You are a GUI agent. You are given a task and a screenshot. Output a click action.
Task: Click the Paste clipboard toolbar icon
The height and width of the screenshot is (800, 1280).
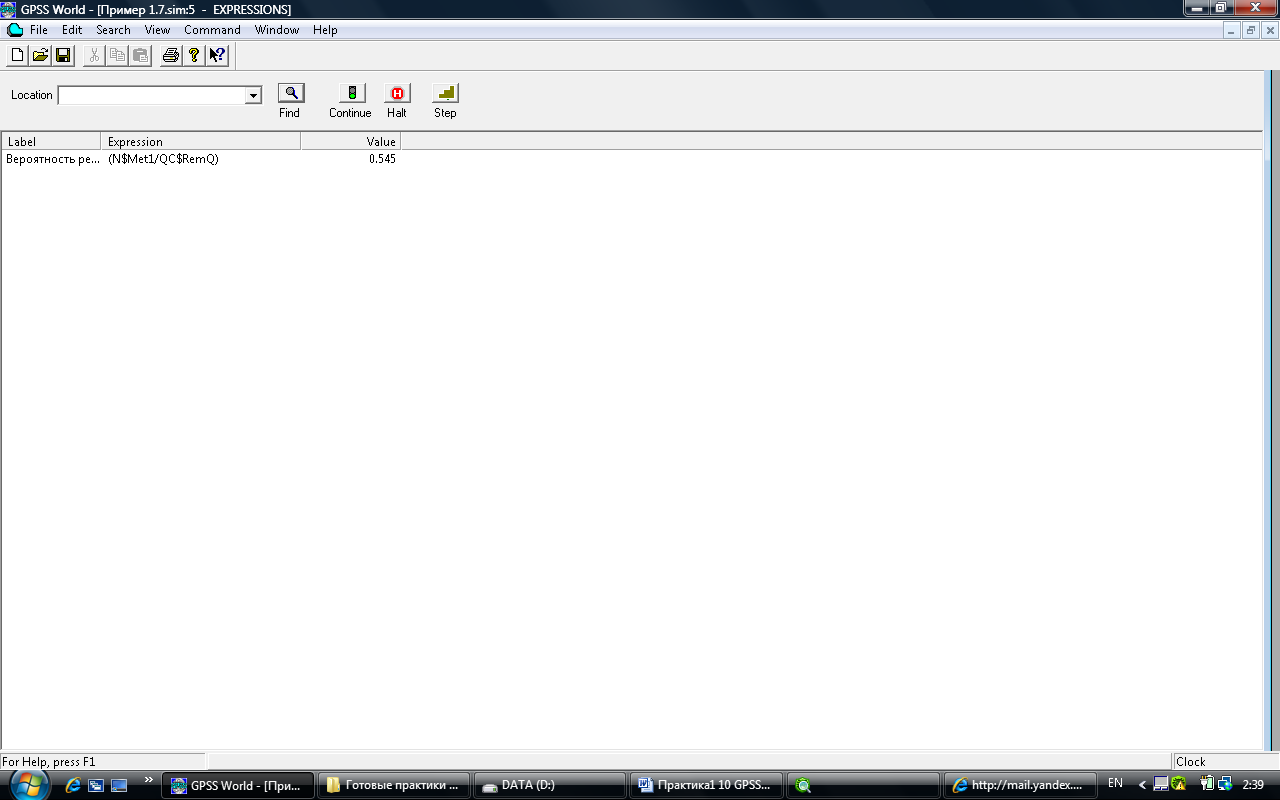(140, 55)
